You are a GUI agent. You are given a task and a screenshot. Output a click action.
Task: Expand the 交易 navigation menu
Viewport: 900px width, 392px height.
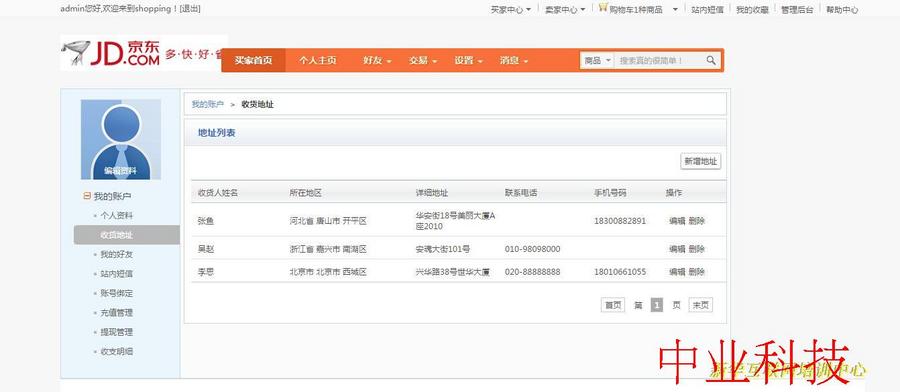pyautogui.click(x=423, y=60)
